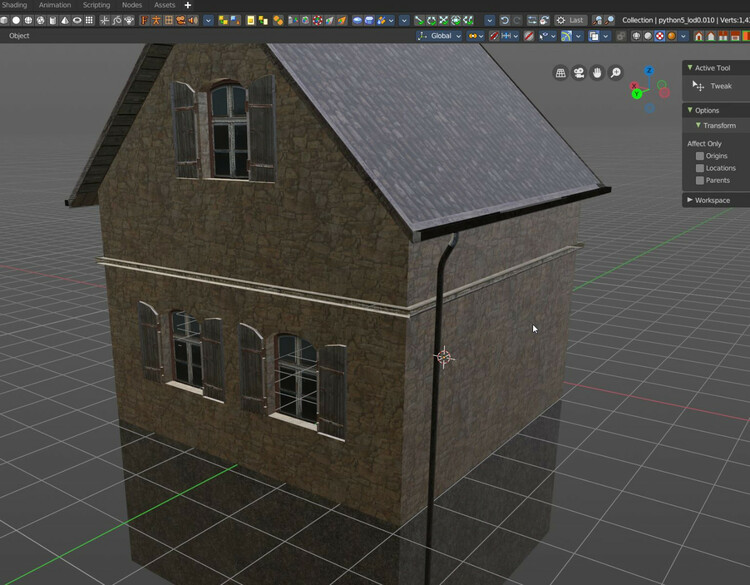The height and width of the screenshot is (585, 750).
Task: Select the Tweak tool icon
Action: [x=698, y=86]
